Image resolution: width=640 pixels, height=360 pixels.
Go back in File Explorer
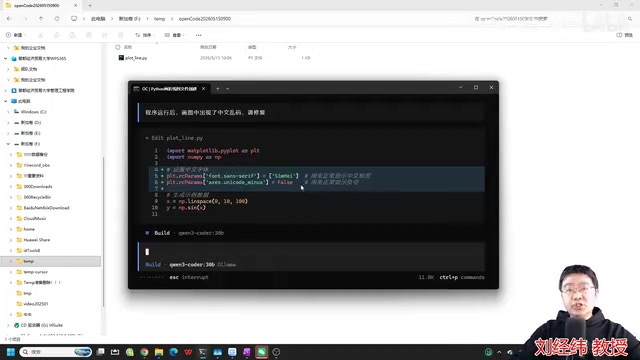click(x=9, y=19)
